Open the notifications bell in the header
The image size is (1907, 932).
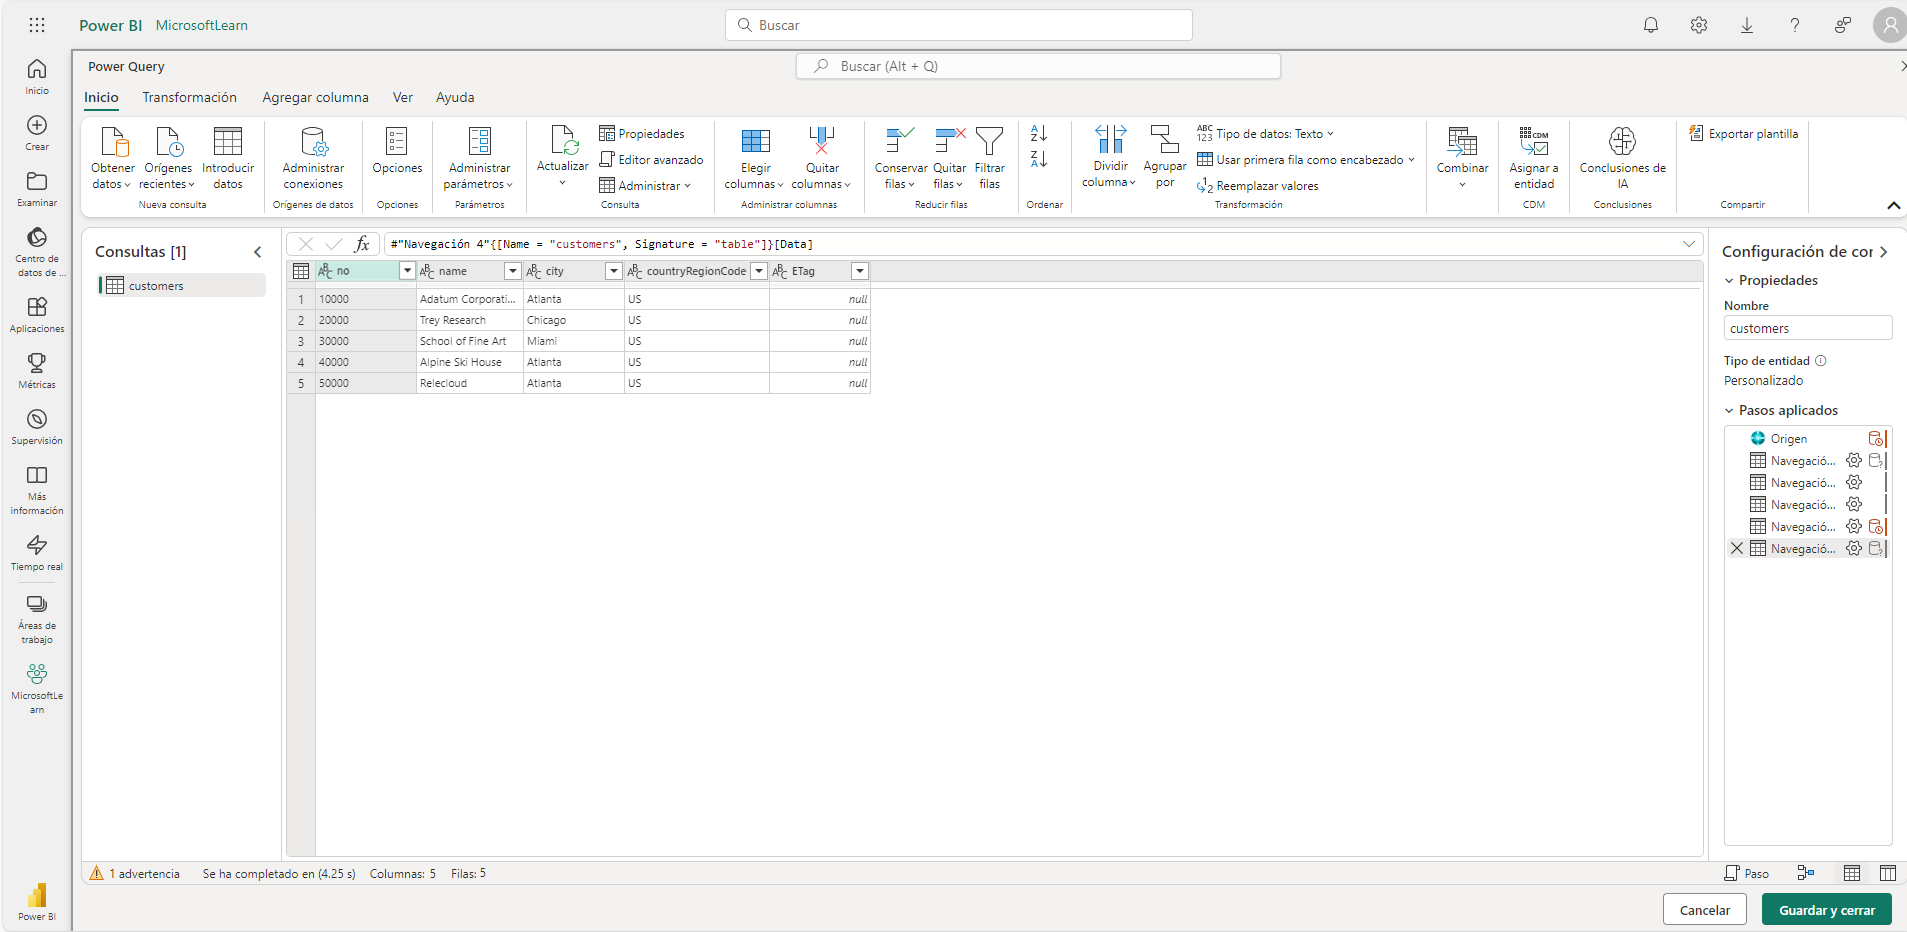pos(1651,25)
